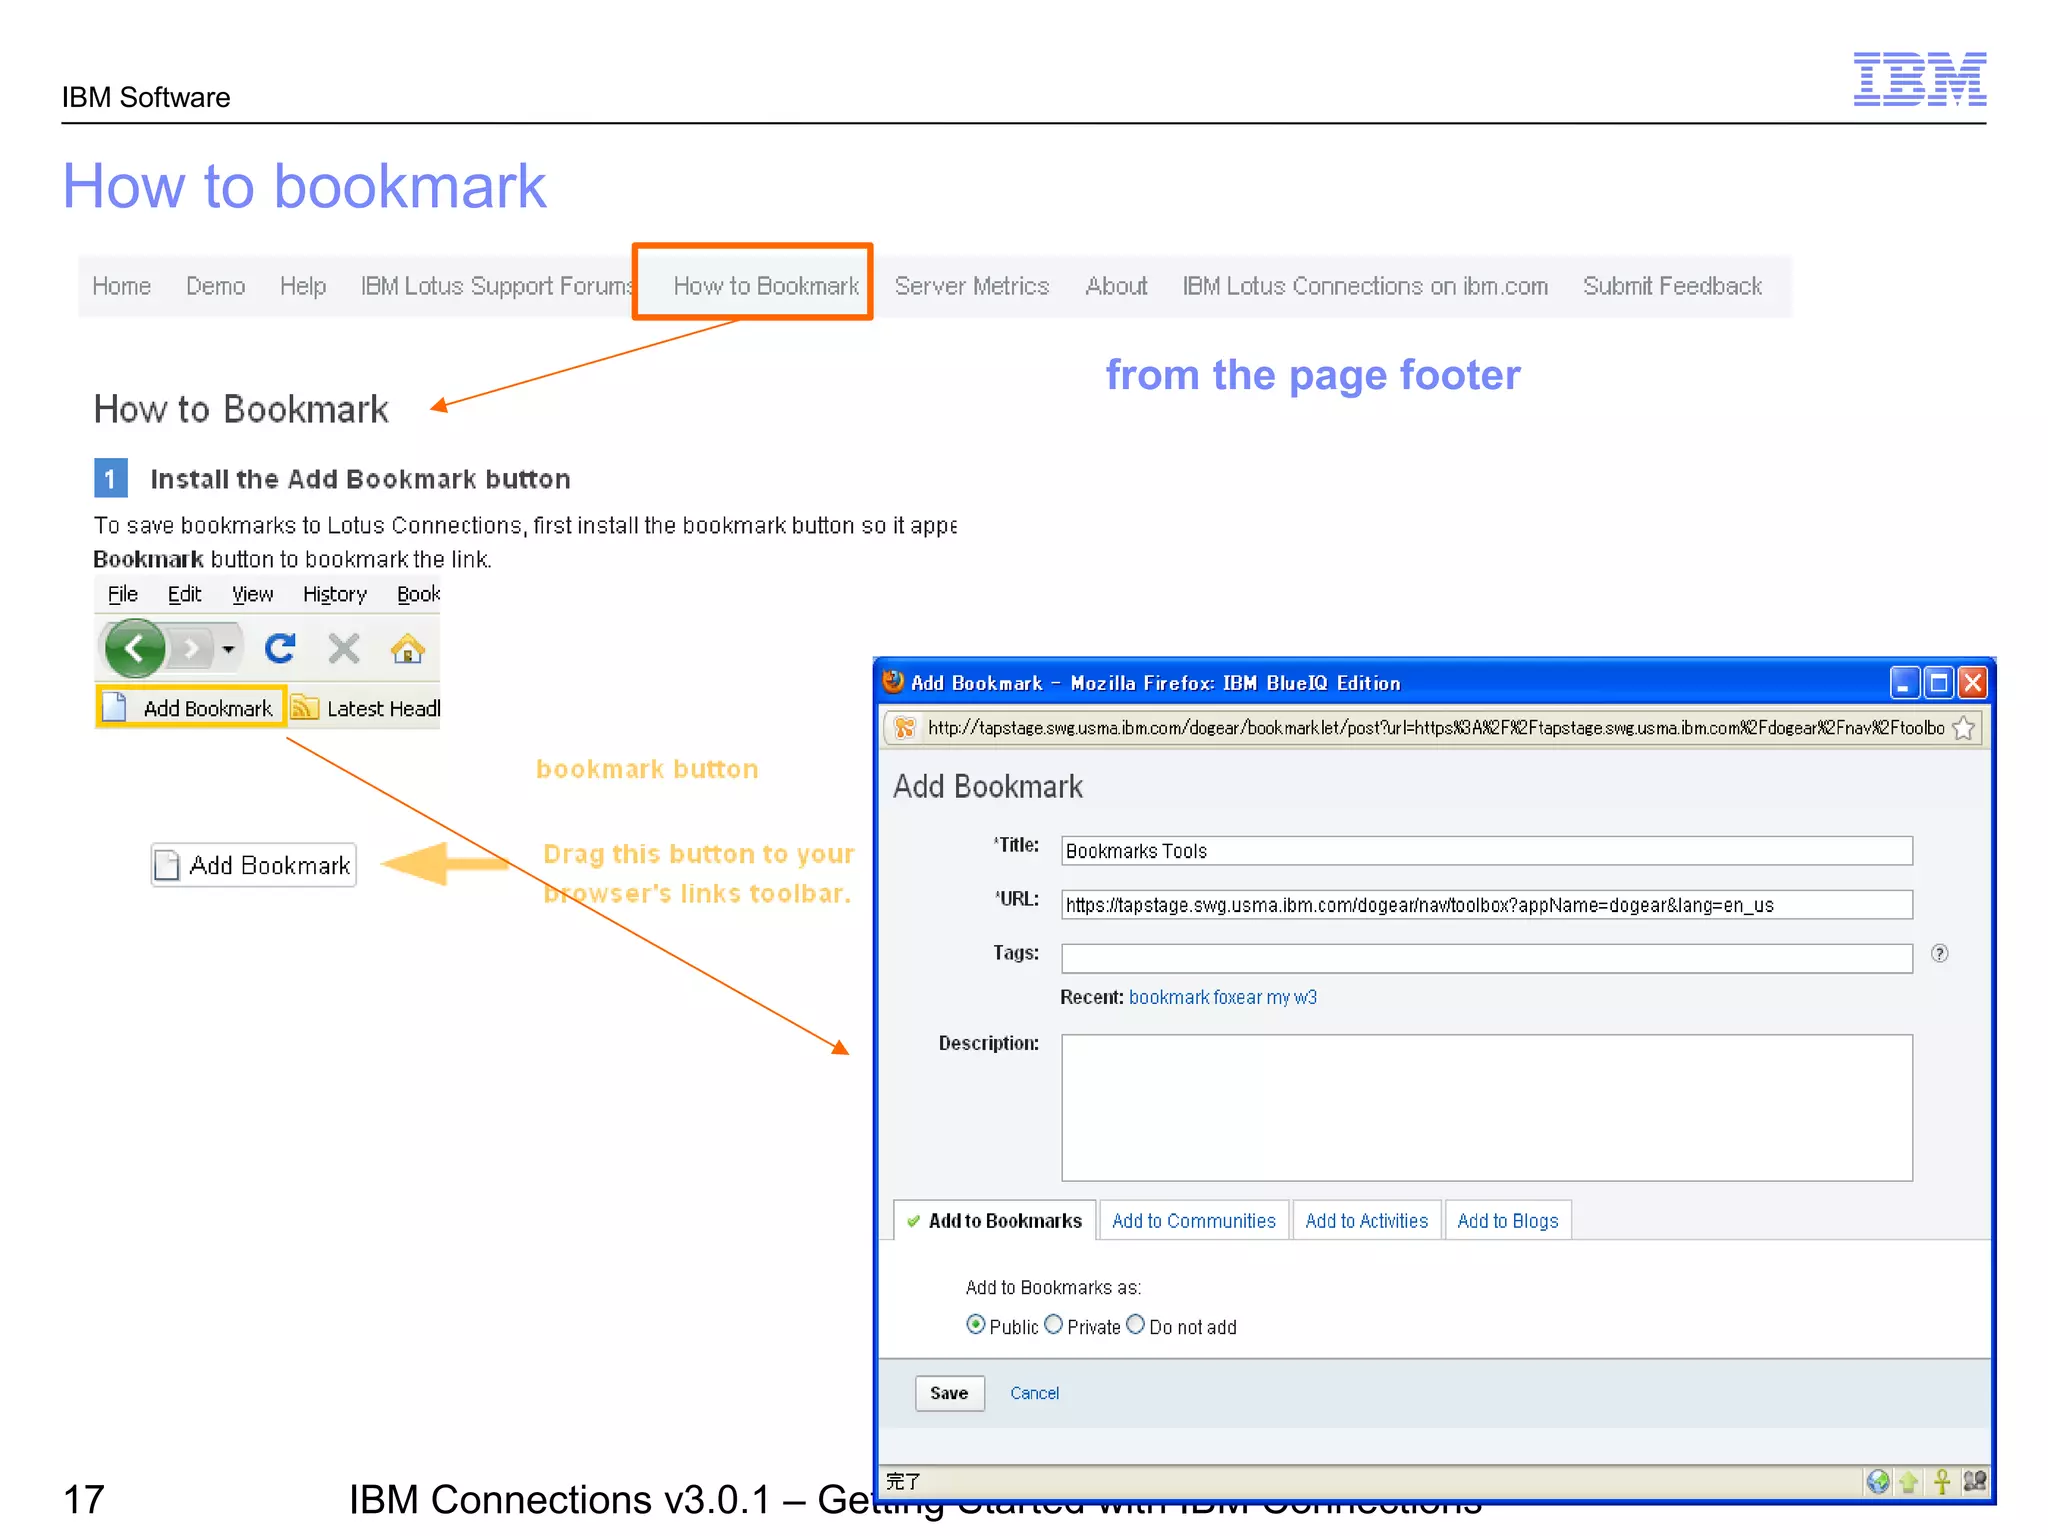Click the address bar URL in Add Bookmark window

pyautogui.click(x=1435, y=728)
